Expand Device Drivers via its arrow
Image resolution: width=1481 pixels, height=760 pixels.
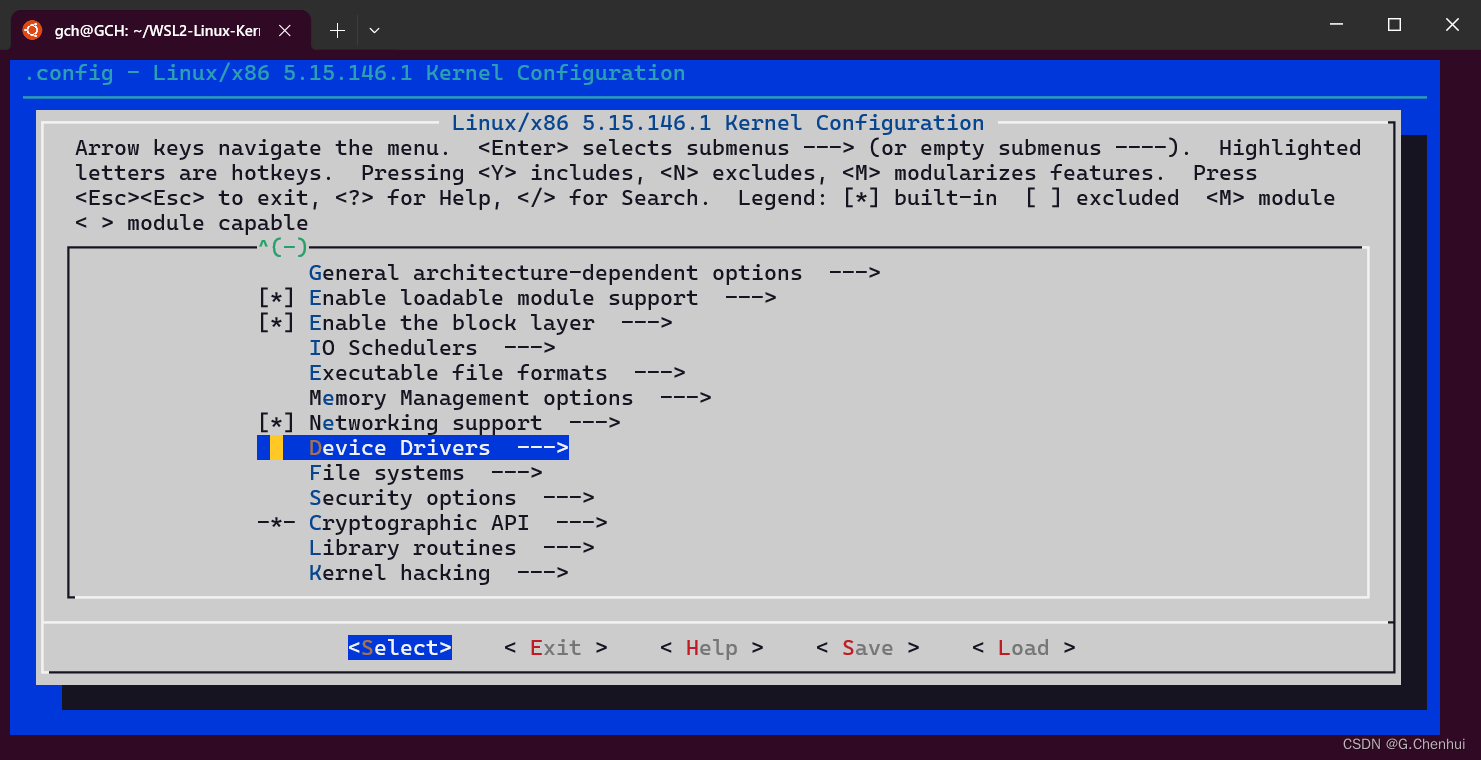pyautogui.click(x=543, y=448)
